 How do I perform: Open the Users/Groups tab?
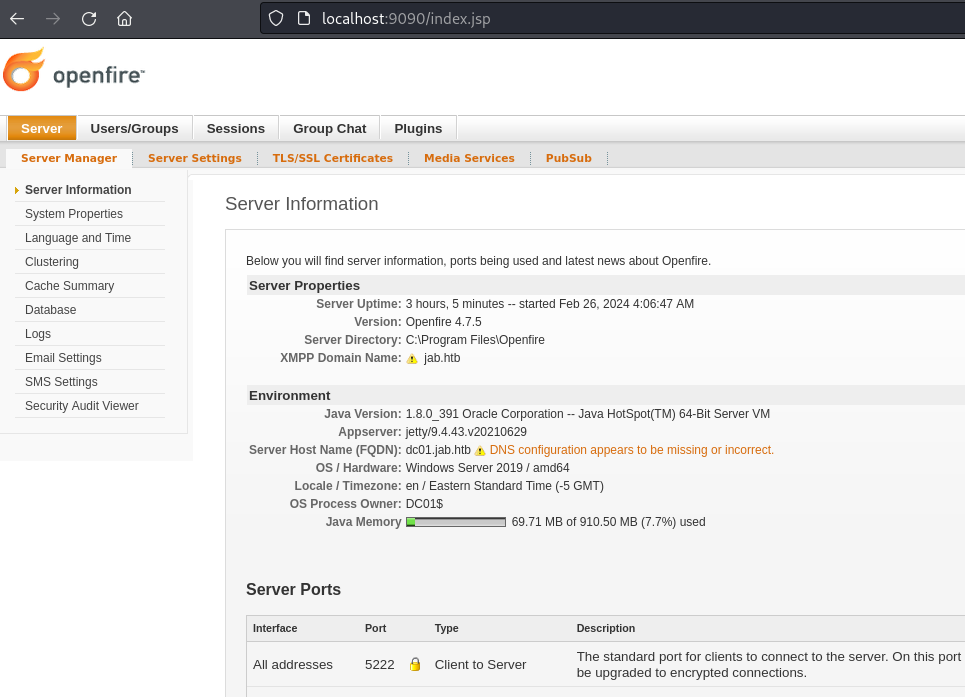(x=134, y=129)
